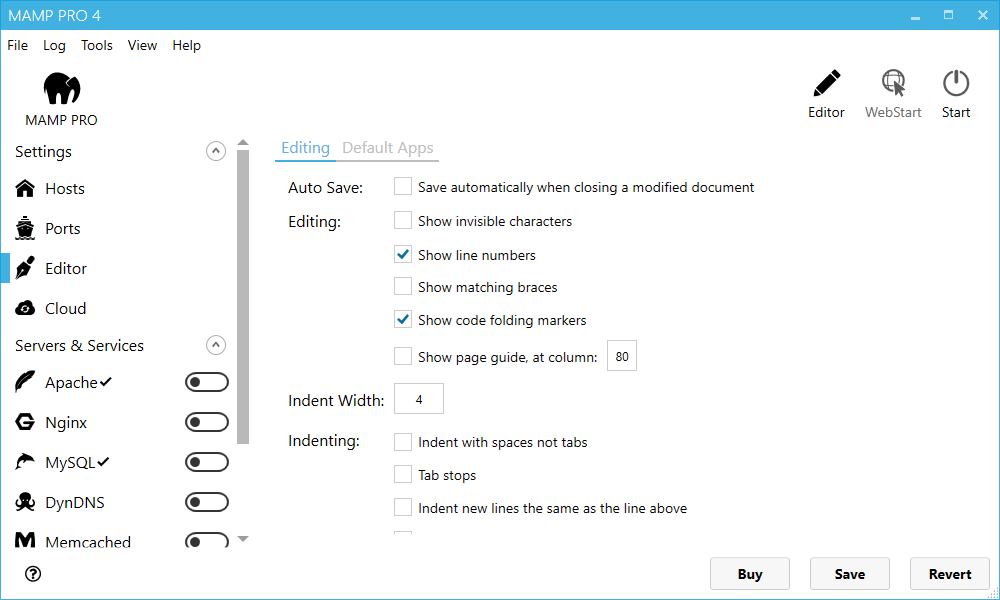Toggle the Apache server switch
The height and width of the screenshot is (600, 1000).
pos(207,382)
